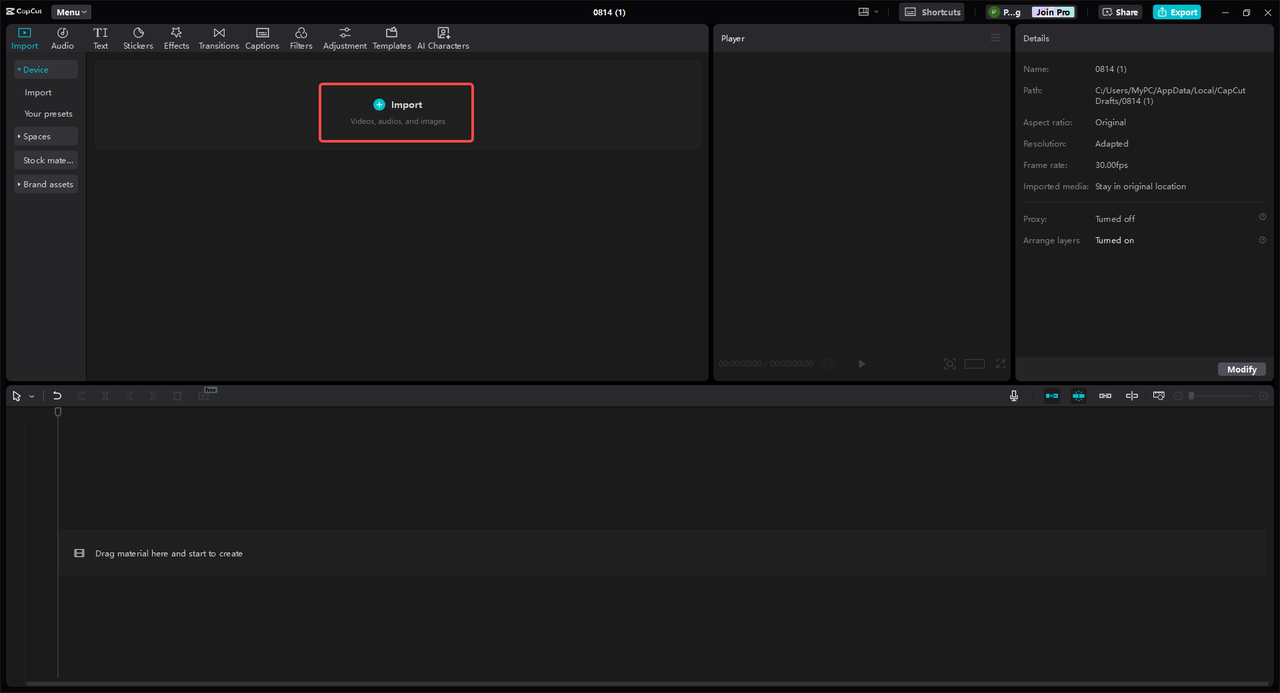Open the layout selector dropdown

(868, 12)
